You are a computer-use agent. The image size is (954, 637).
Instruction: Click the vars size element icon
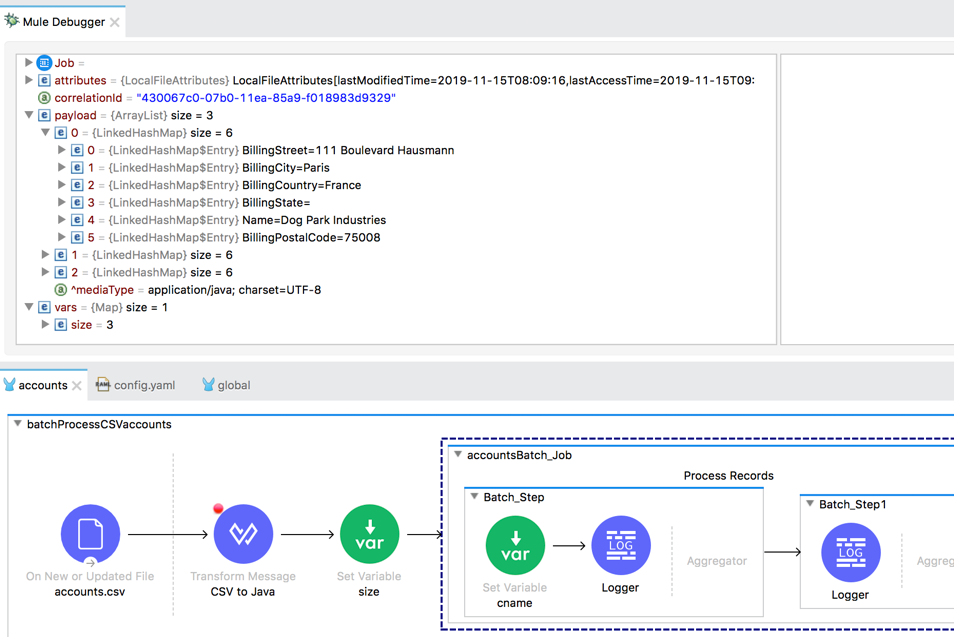[60, 324]
